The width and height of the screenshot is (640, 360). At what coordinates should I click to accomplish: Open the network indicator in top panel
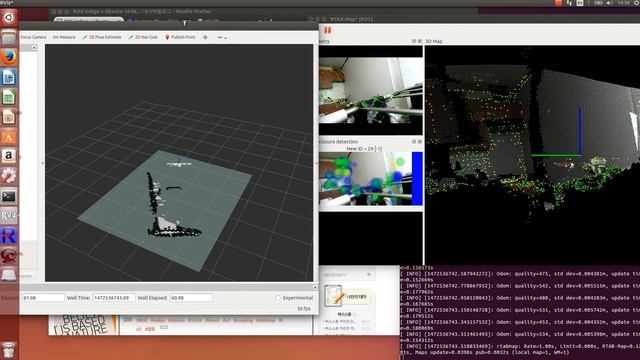[x=569, y=3]
